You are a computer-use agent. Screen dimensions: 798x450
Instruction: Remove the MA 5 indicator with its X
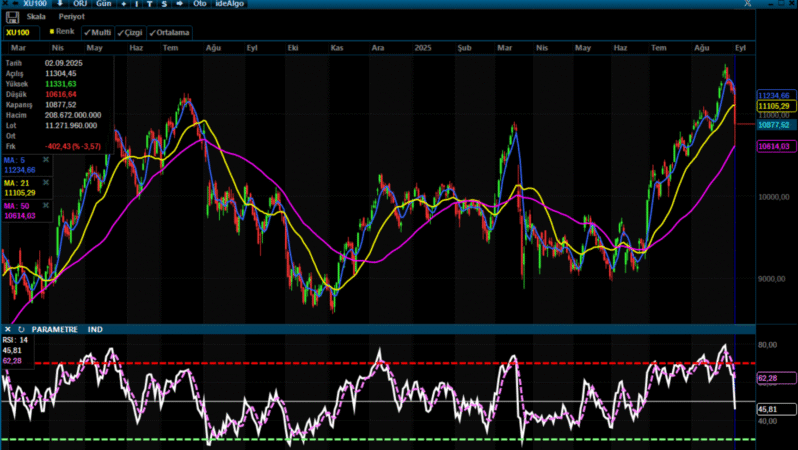pos(46,160)
